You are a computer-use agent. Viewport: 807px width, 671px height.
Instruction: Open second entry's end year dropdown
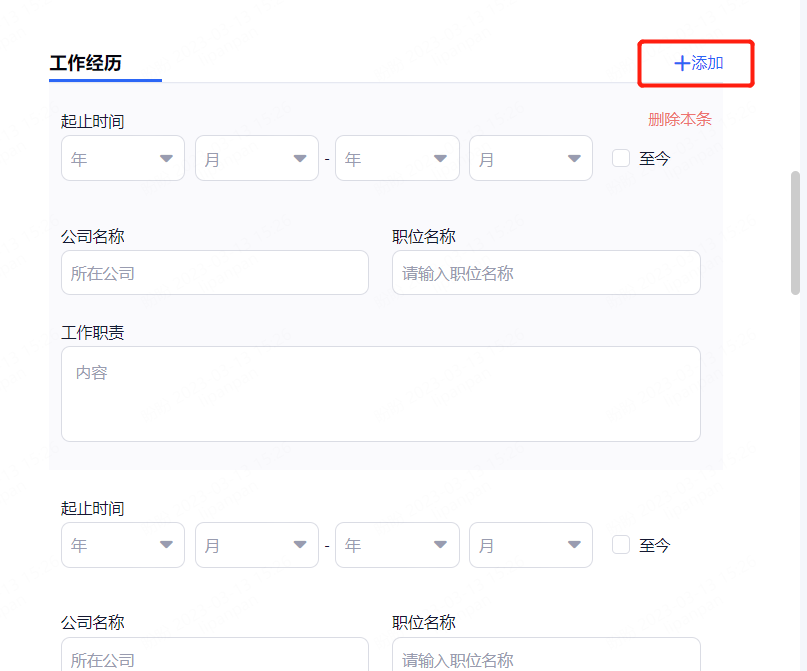(397, 545)
